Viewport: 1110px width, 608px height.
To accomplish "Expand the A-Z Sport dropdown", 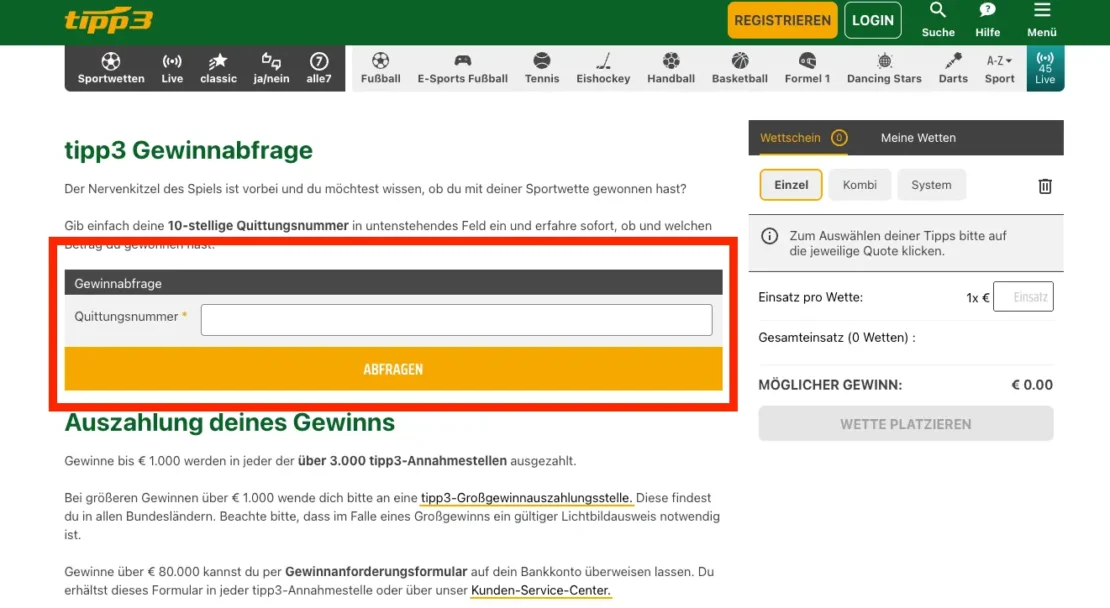I will [x=999, y=68].
